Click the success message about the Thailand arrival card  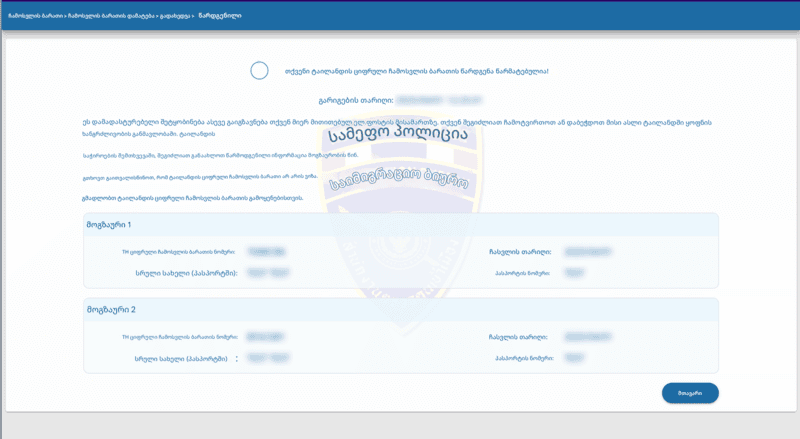(416, 71)
